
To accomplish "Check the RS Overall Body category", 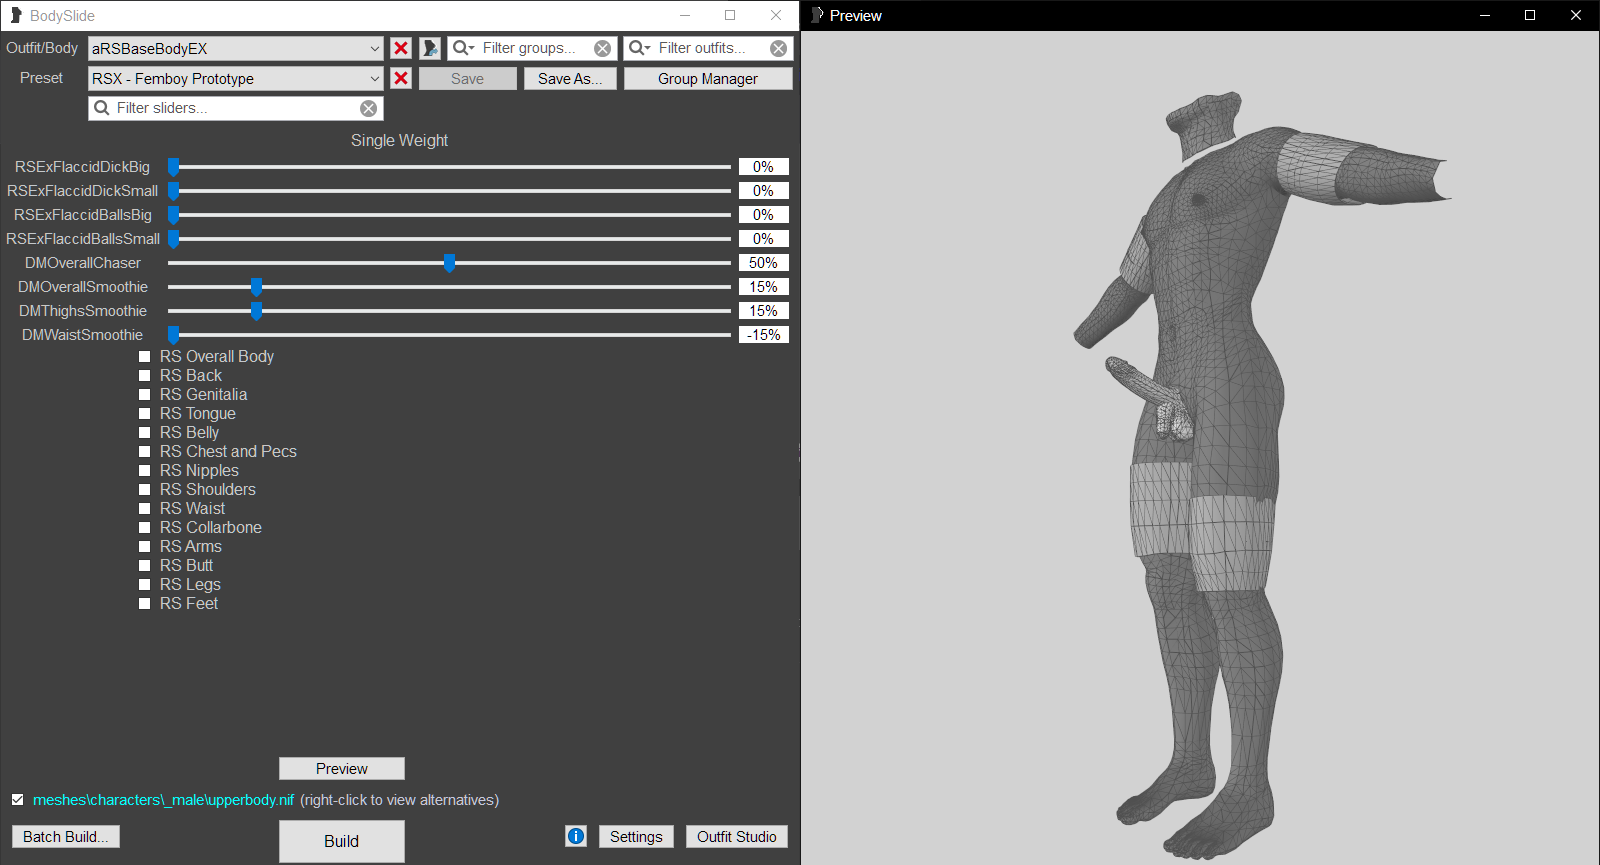I will pos(144,356).
